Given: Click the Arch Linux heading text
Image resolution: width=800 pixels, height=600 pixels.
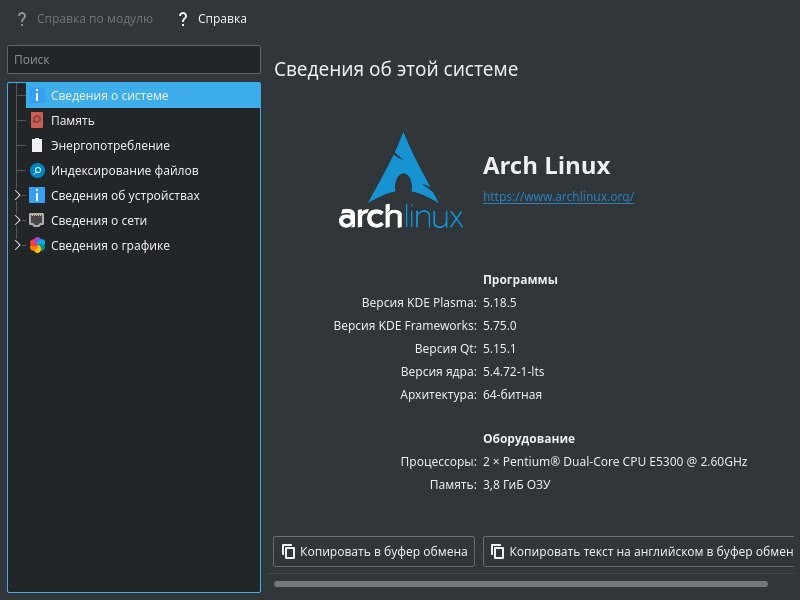Looking at the screenshot, I should point(546,165).
